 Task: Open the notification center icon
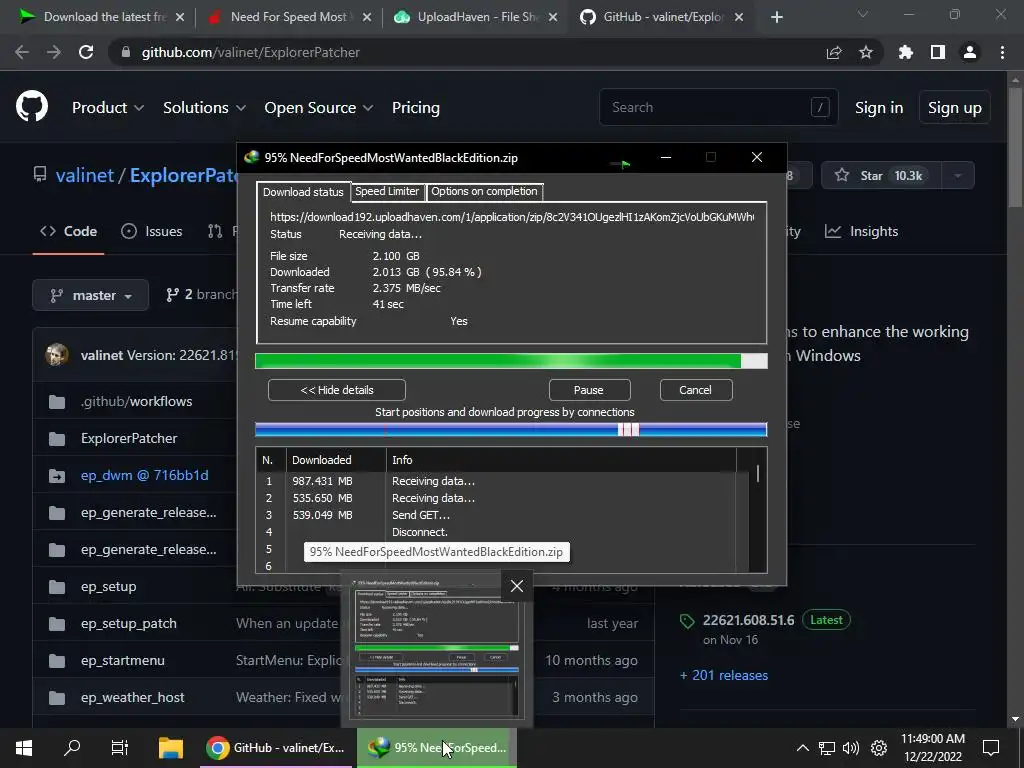coord(991,748)
